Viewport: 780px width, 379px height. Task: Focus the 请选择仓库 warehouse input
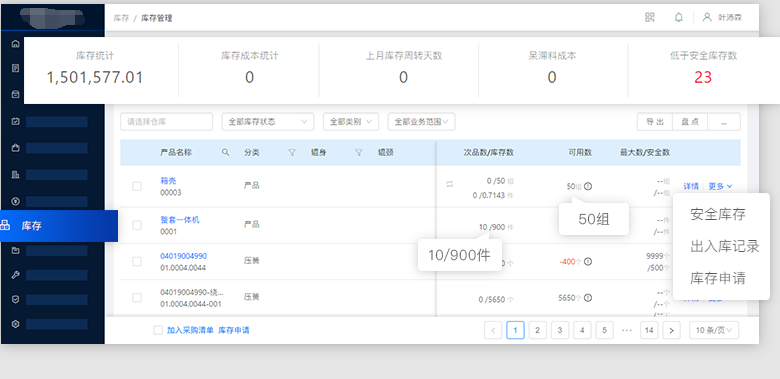(x=167, y=121)
